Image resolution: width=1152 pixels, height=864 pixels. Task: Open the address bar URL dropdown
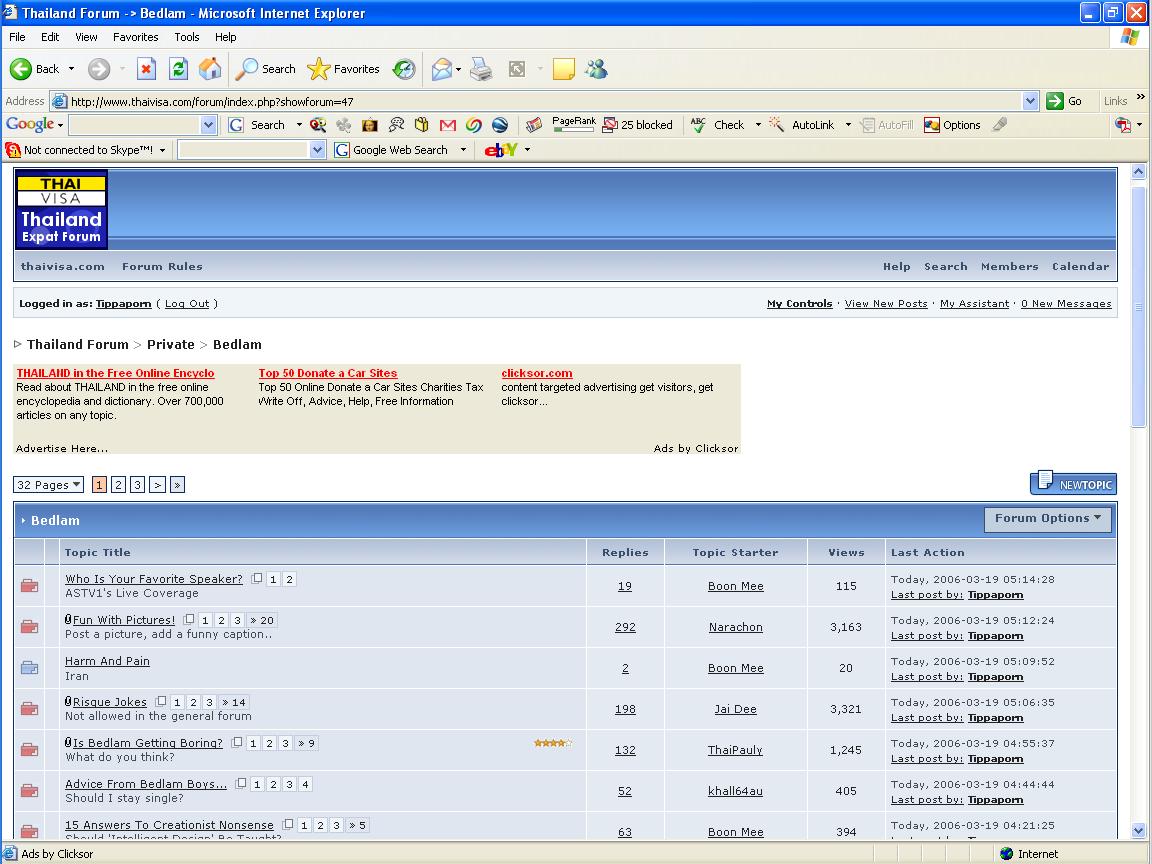point(1030,101)
